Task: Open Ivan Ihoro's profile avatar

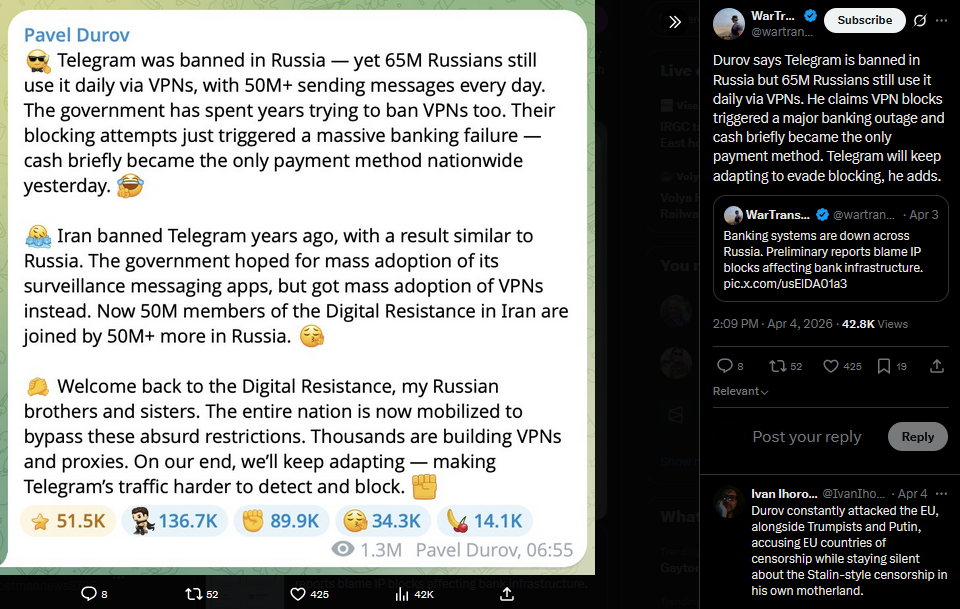Action: point(729,502)
